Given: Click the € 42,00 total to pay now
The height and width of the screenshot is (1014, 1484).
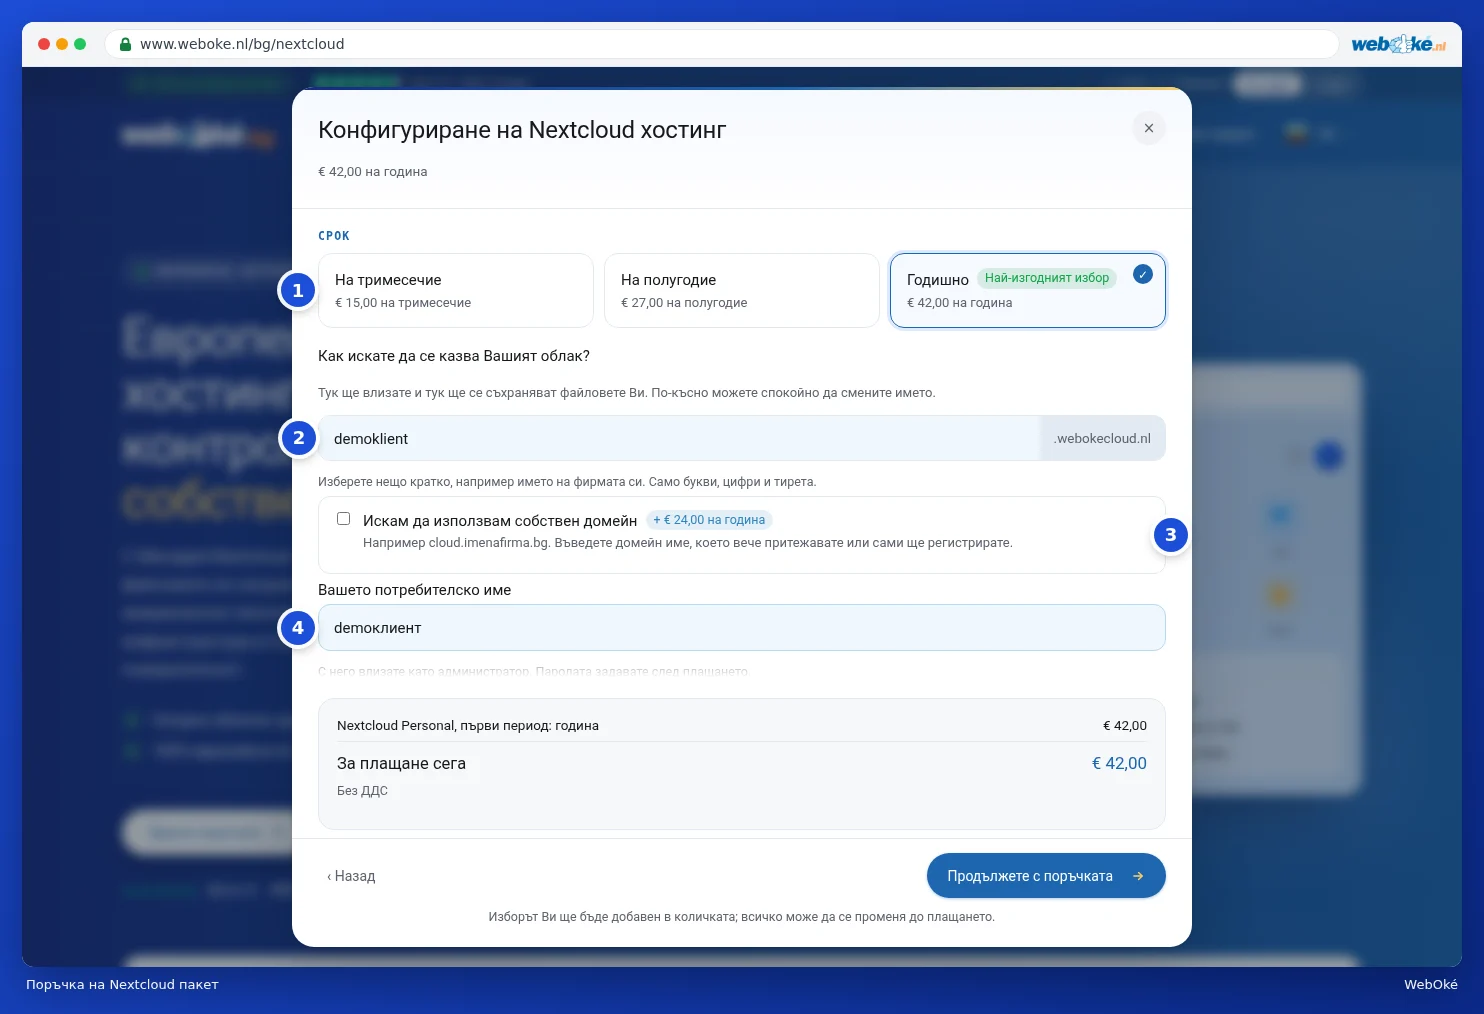Looking at the screenshot, I should coord(1119,763).
